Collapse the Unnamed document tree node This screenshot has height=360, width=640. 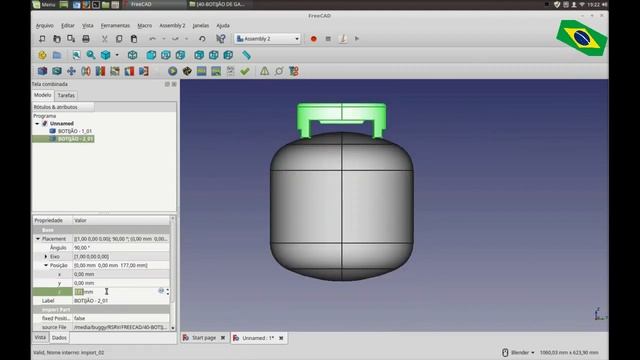37,123
